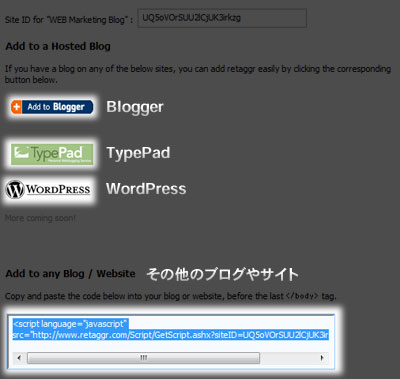This screenshot has width=400, height=379.
Task: Click the code box left scroll arrow
Action: pyautogui.click(x=19, y=358)
